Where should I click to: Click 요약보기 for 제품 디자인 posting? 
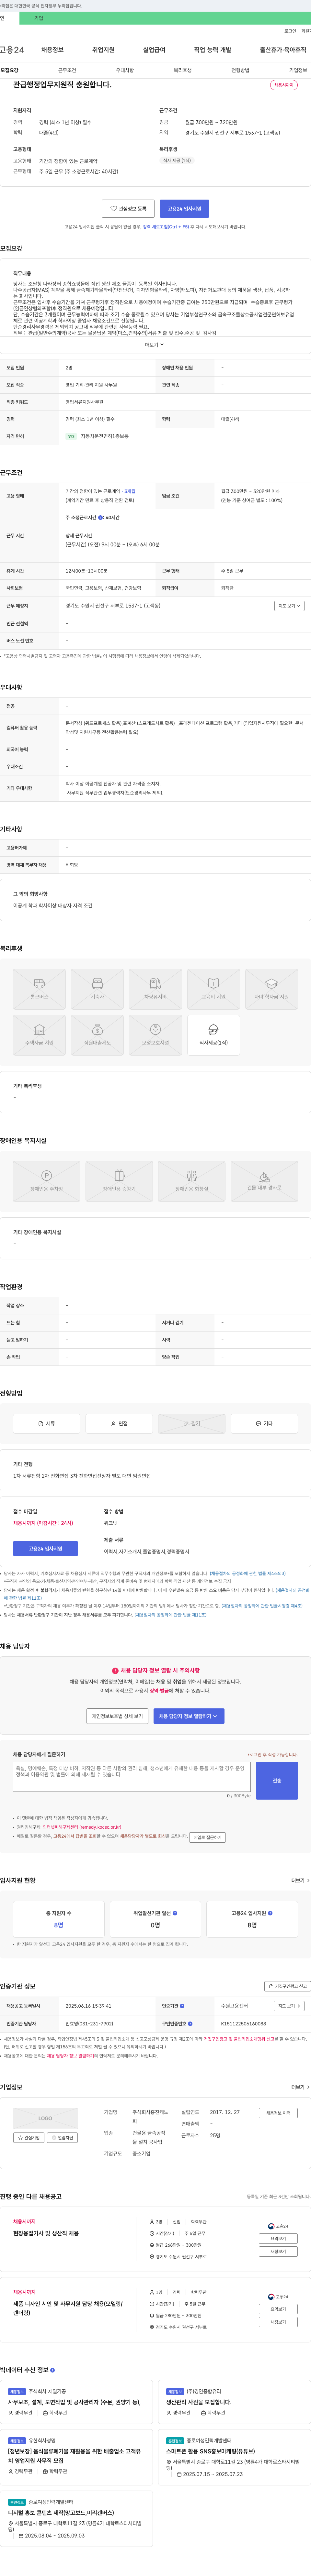tap(278, 2309)
